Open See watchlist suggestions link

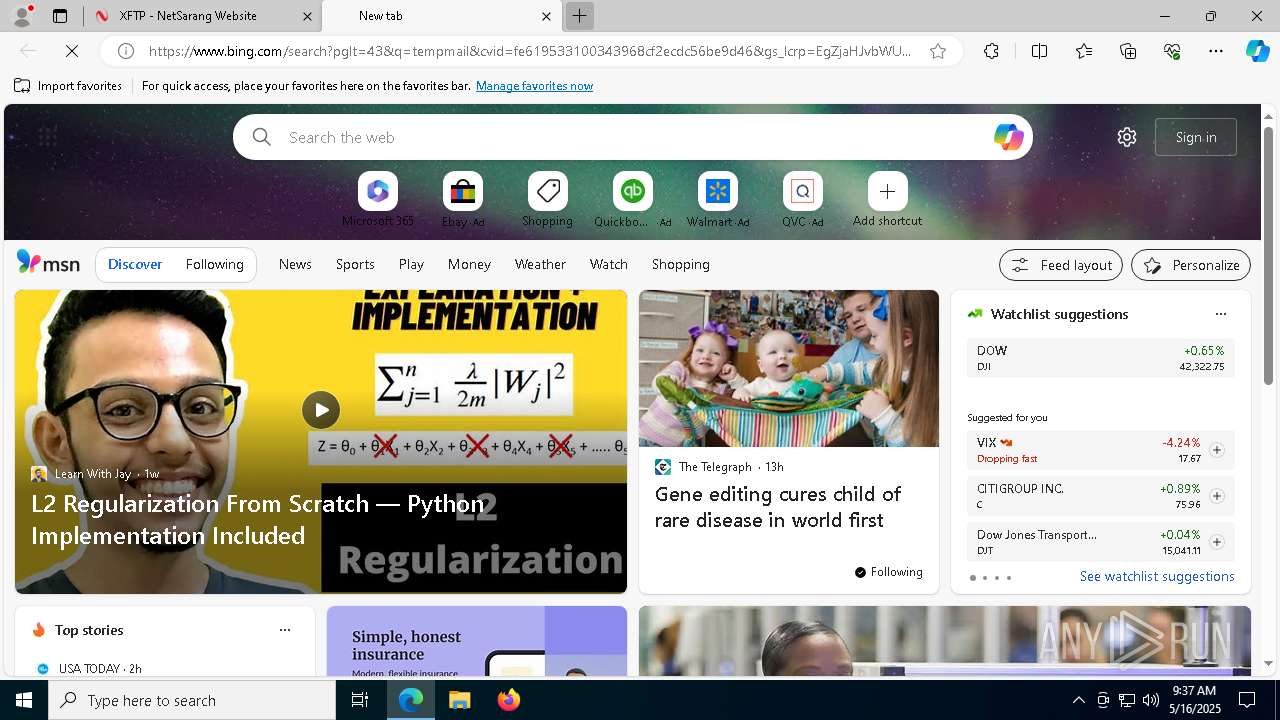click(x=1157, y=576)
